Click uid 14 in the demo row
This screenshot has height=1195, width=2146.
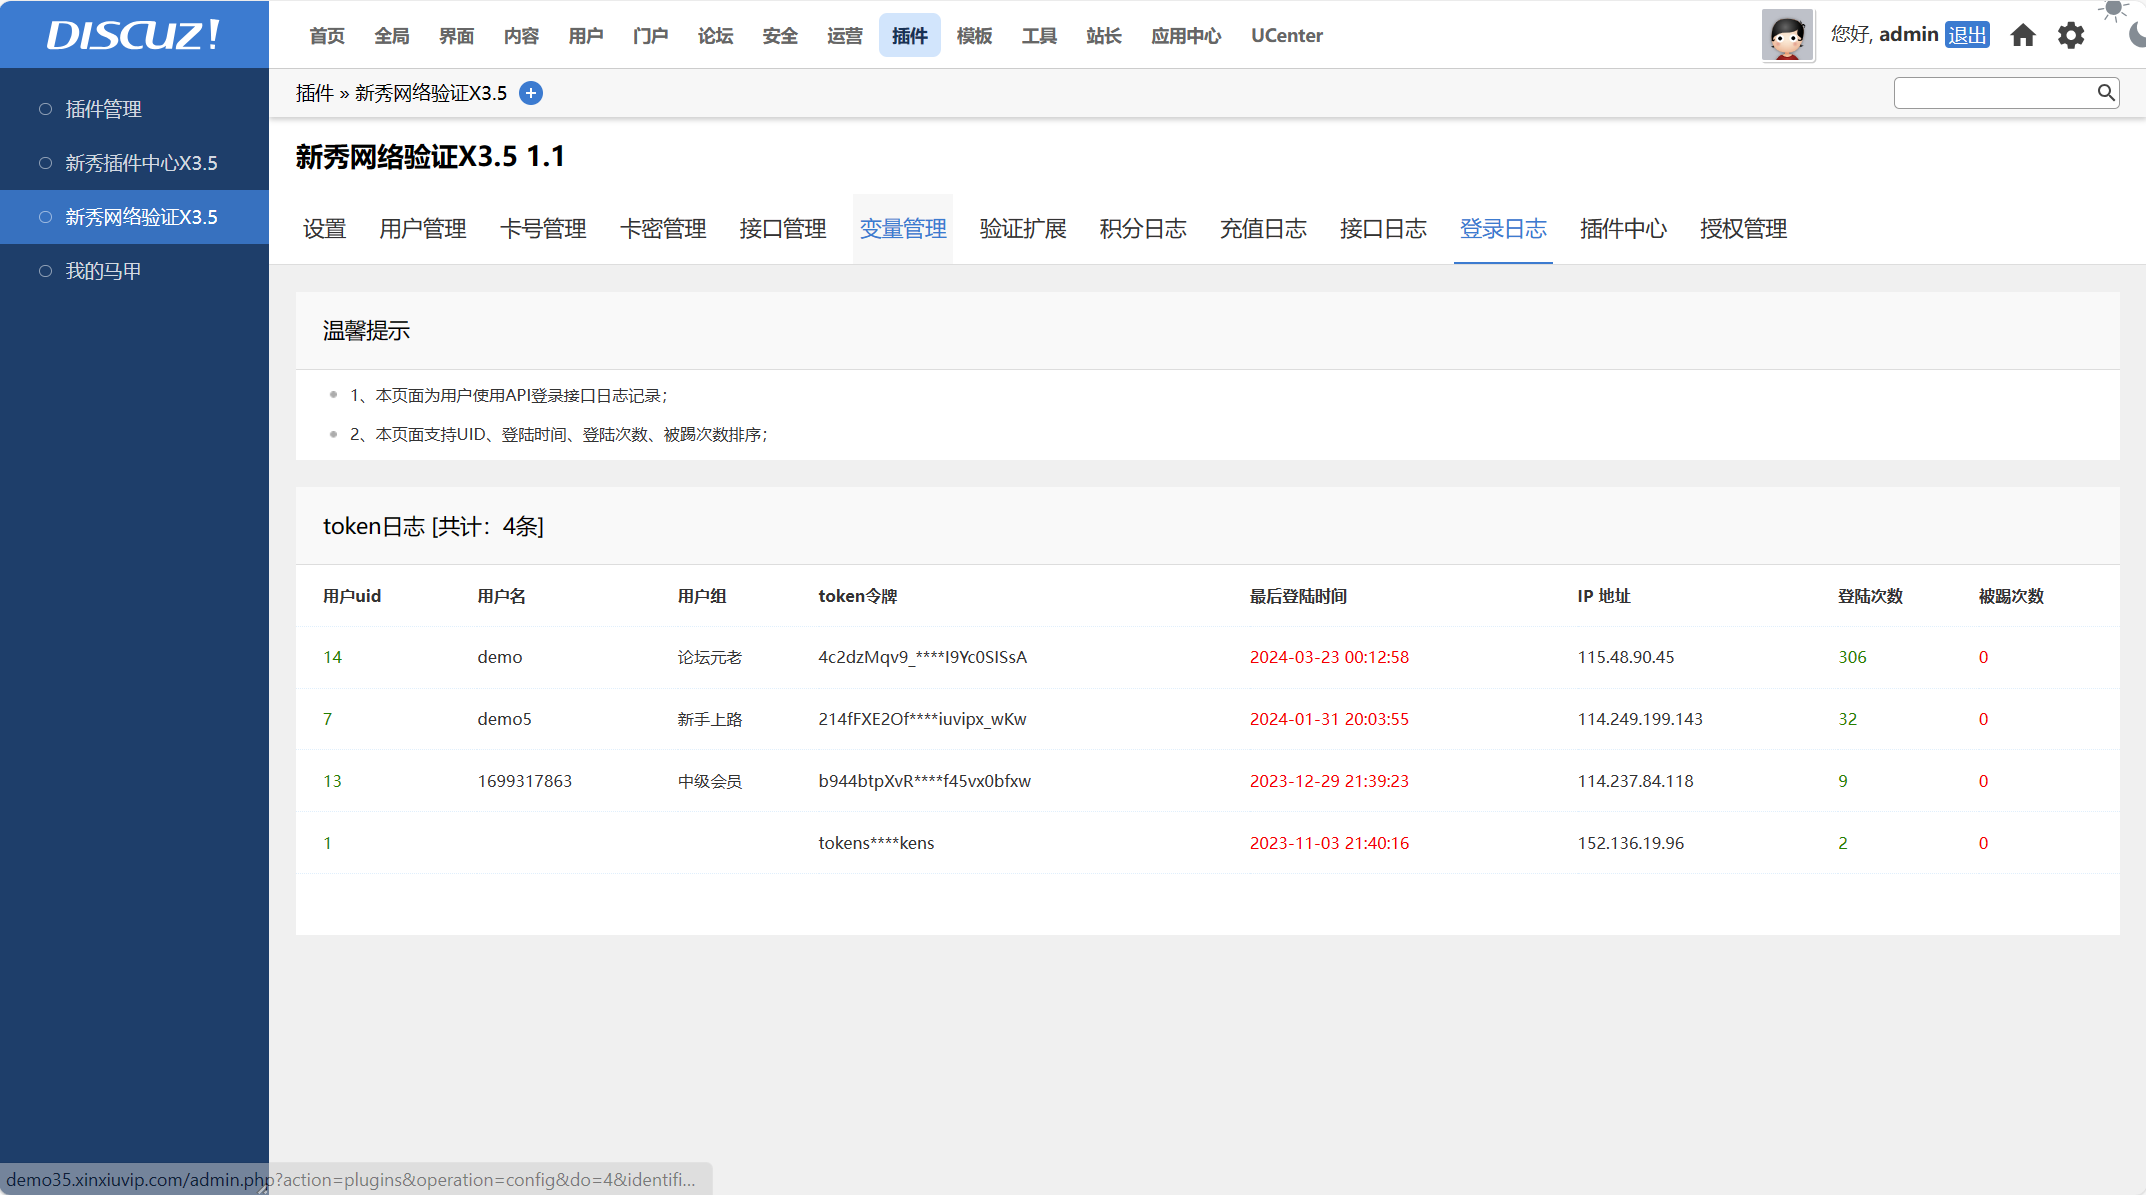(x=333, y=657)
